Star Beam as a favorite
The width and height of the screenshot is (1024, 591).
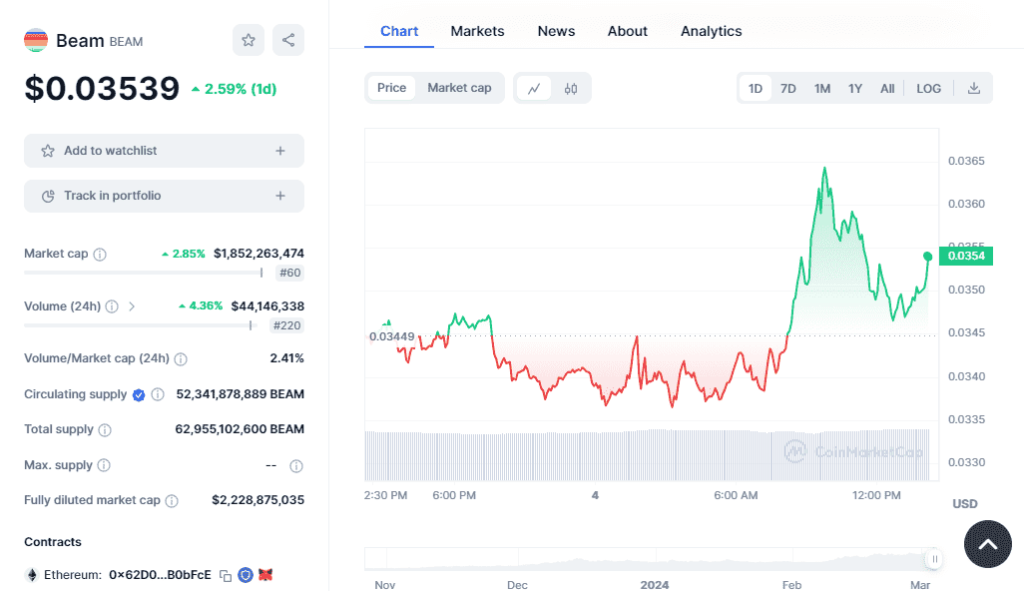tap(248, 40)
